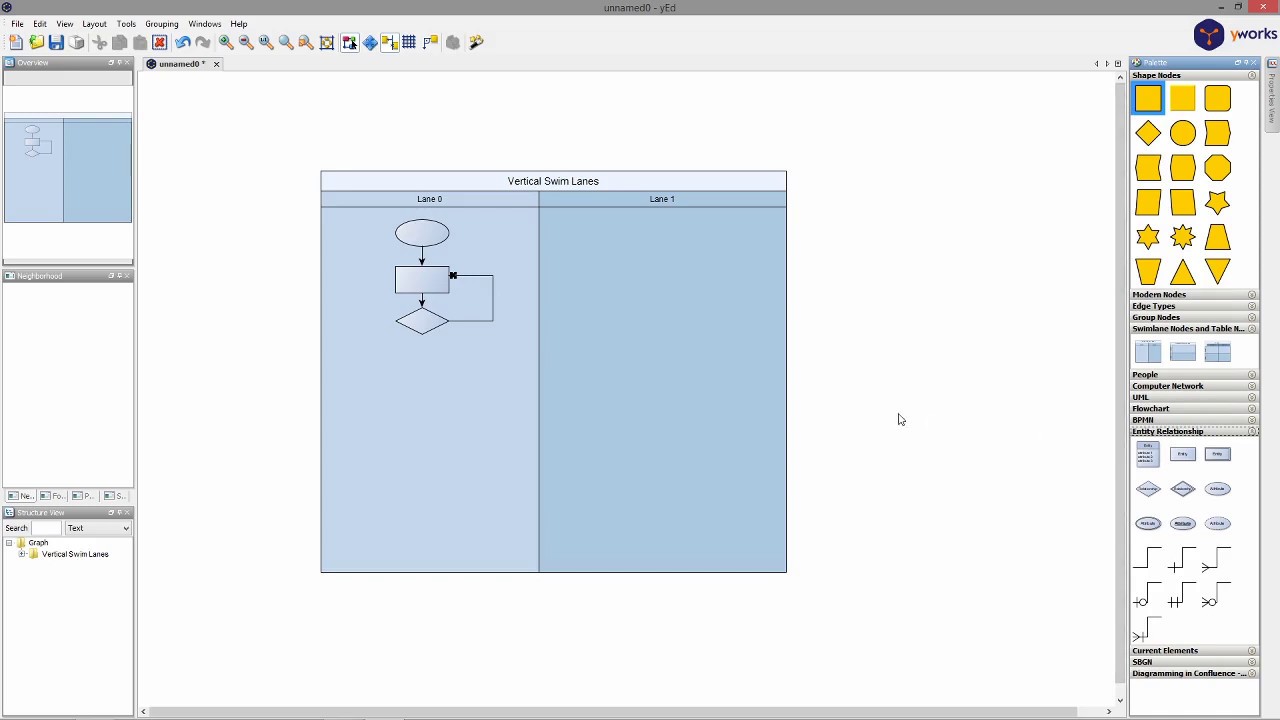Click the Zoom In magnifier icon
The image size is (1280, 720).
pyautogui.click(x=226, y=42)
